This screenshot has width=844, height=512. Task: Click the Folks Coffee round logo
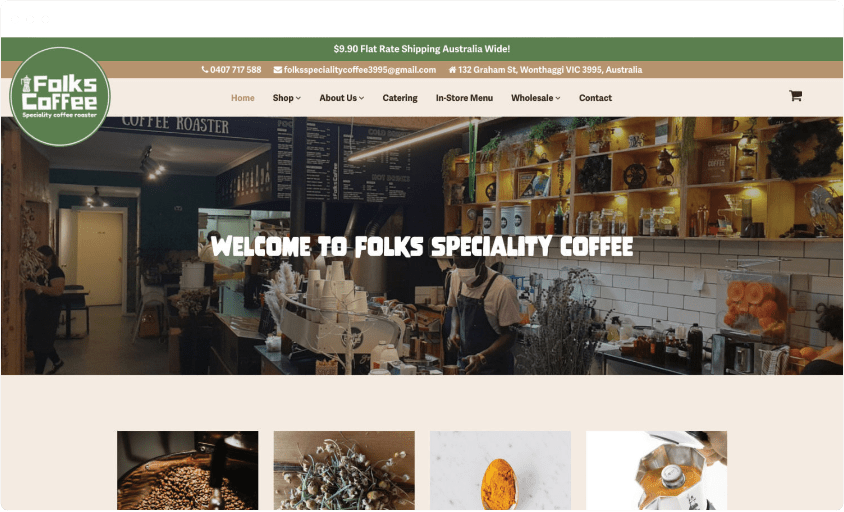point(60,96)
